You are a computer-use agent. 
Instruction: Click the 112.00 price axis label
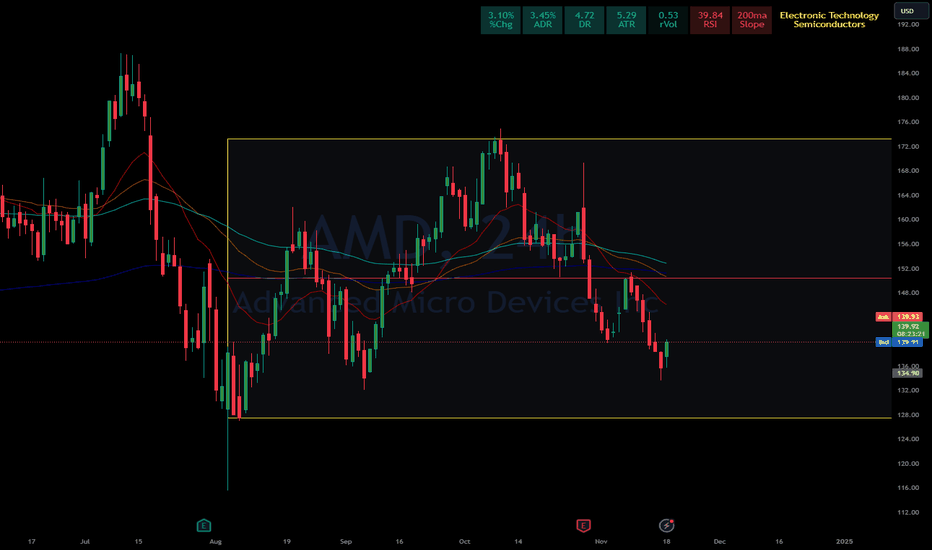(908, 513)
